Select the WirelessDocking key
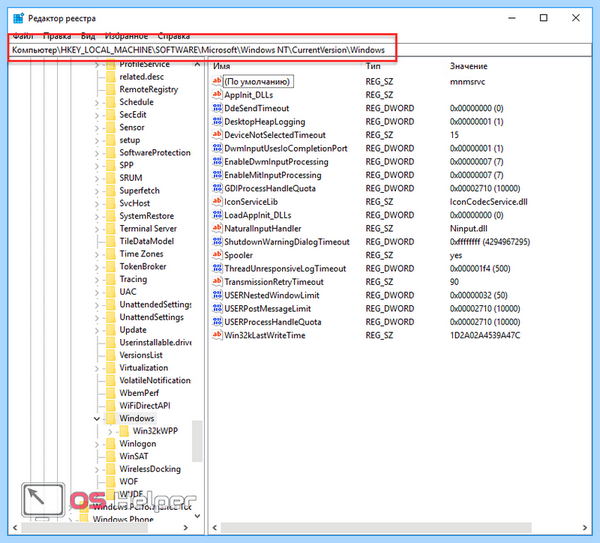 pos(150,469)
